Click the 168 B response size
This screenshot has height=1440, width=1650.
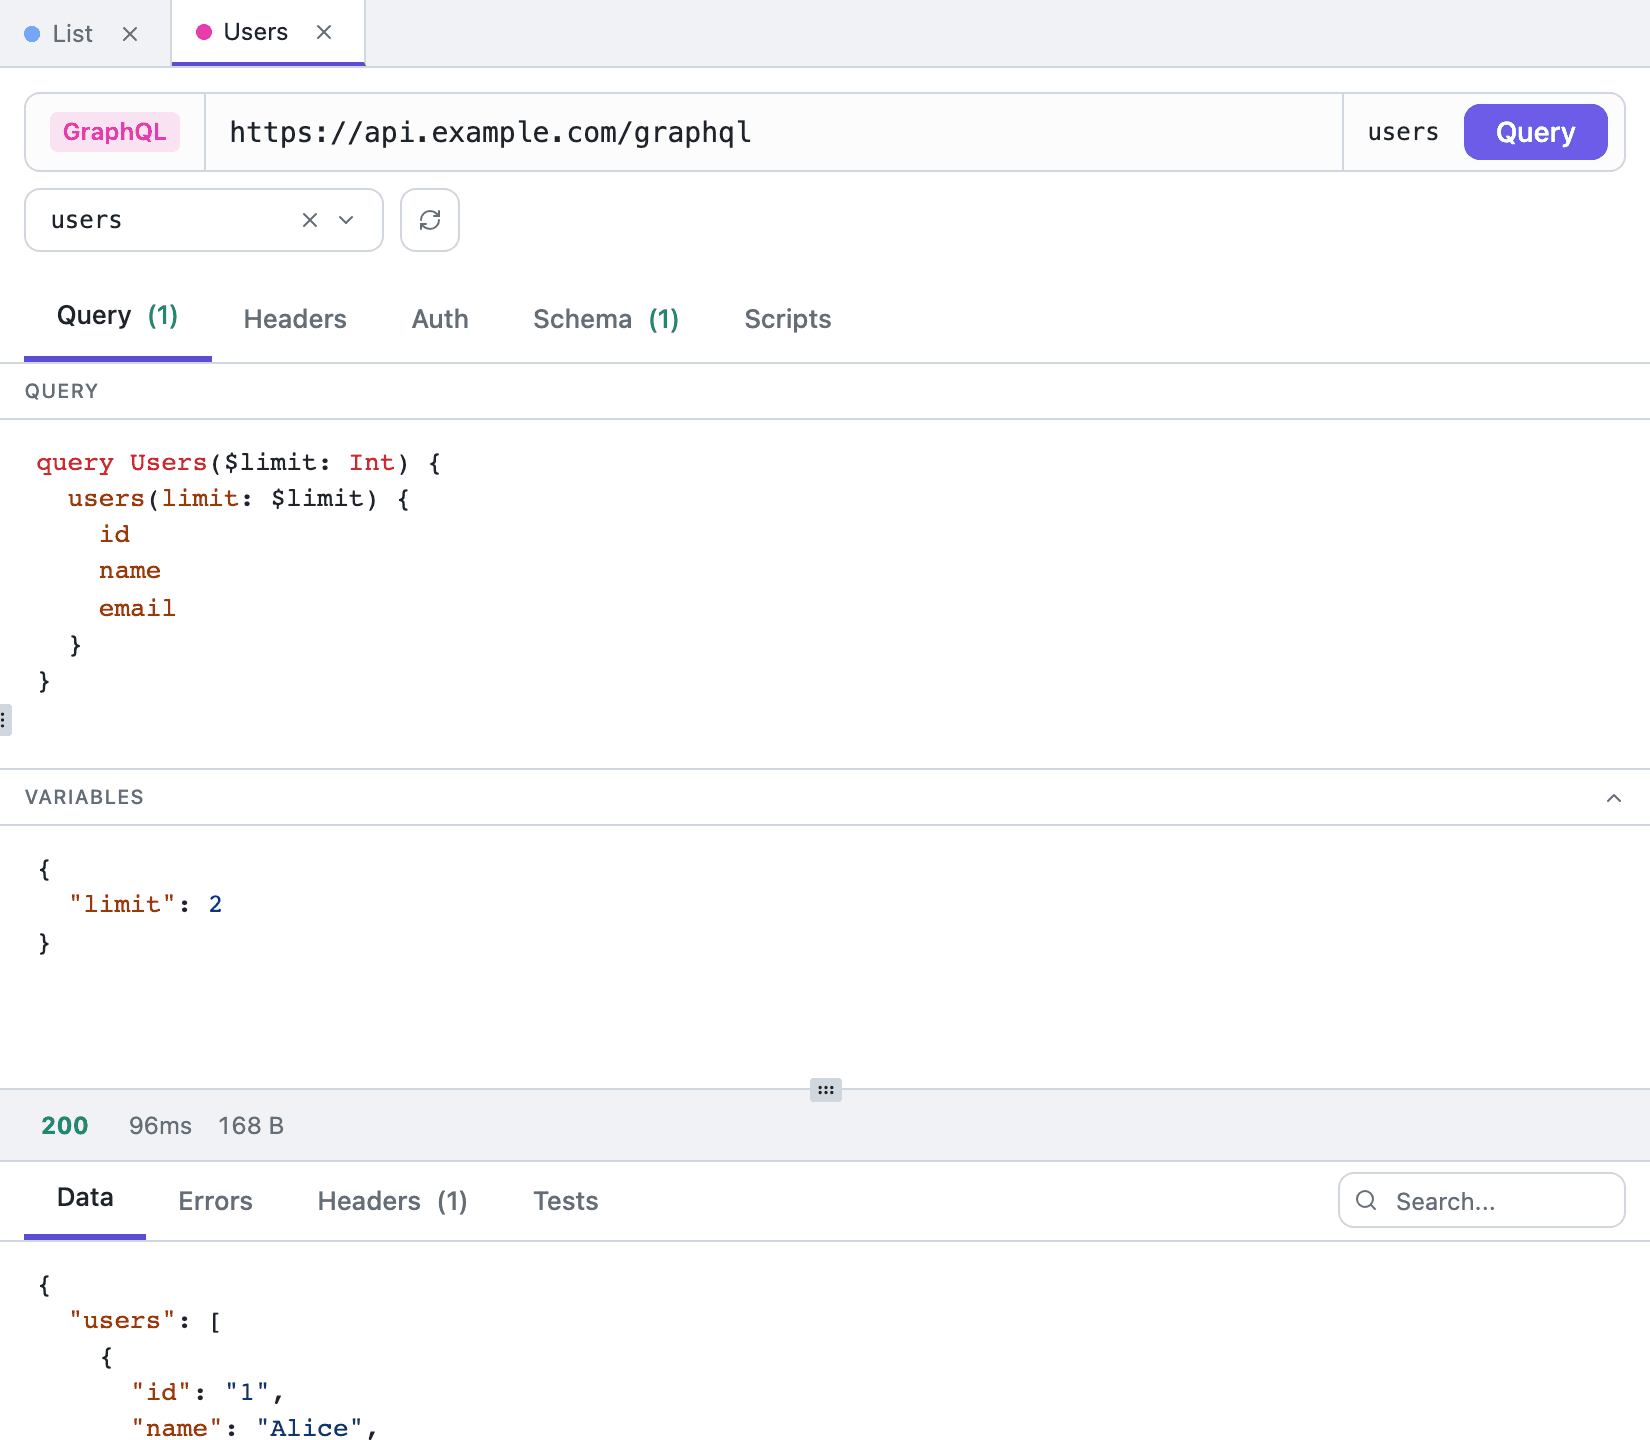(x=251, y=1126)
